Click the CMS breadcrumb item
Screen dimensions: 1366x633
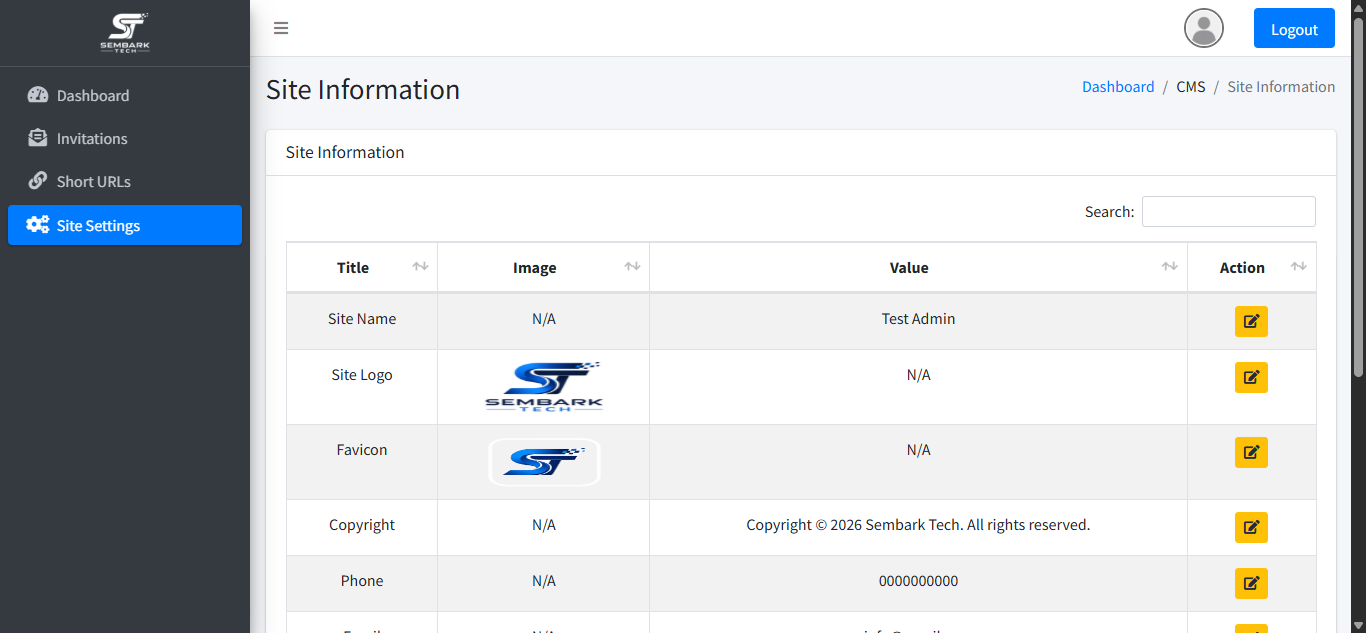pyautogui.click(x=1191, y=87)
